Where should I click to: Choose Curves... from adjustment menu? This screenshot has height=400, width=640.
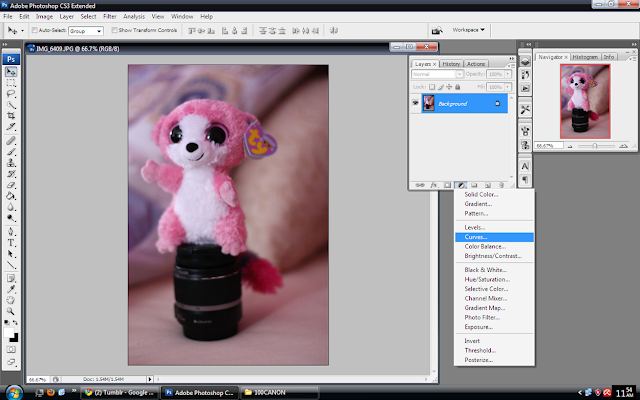[494, 237]
